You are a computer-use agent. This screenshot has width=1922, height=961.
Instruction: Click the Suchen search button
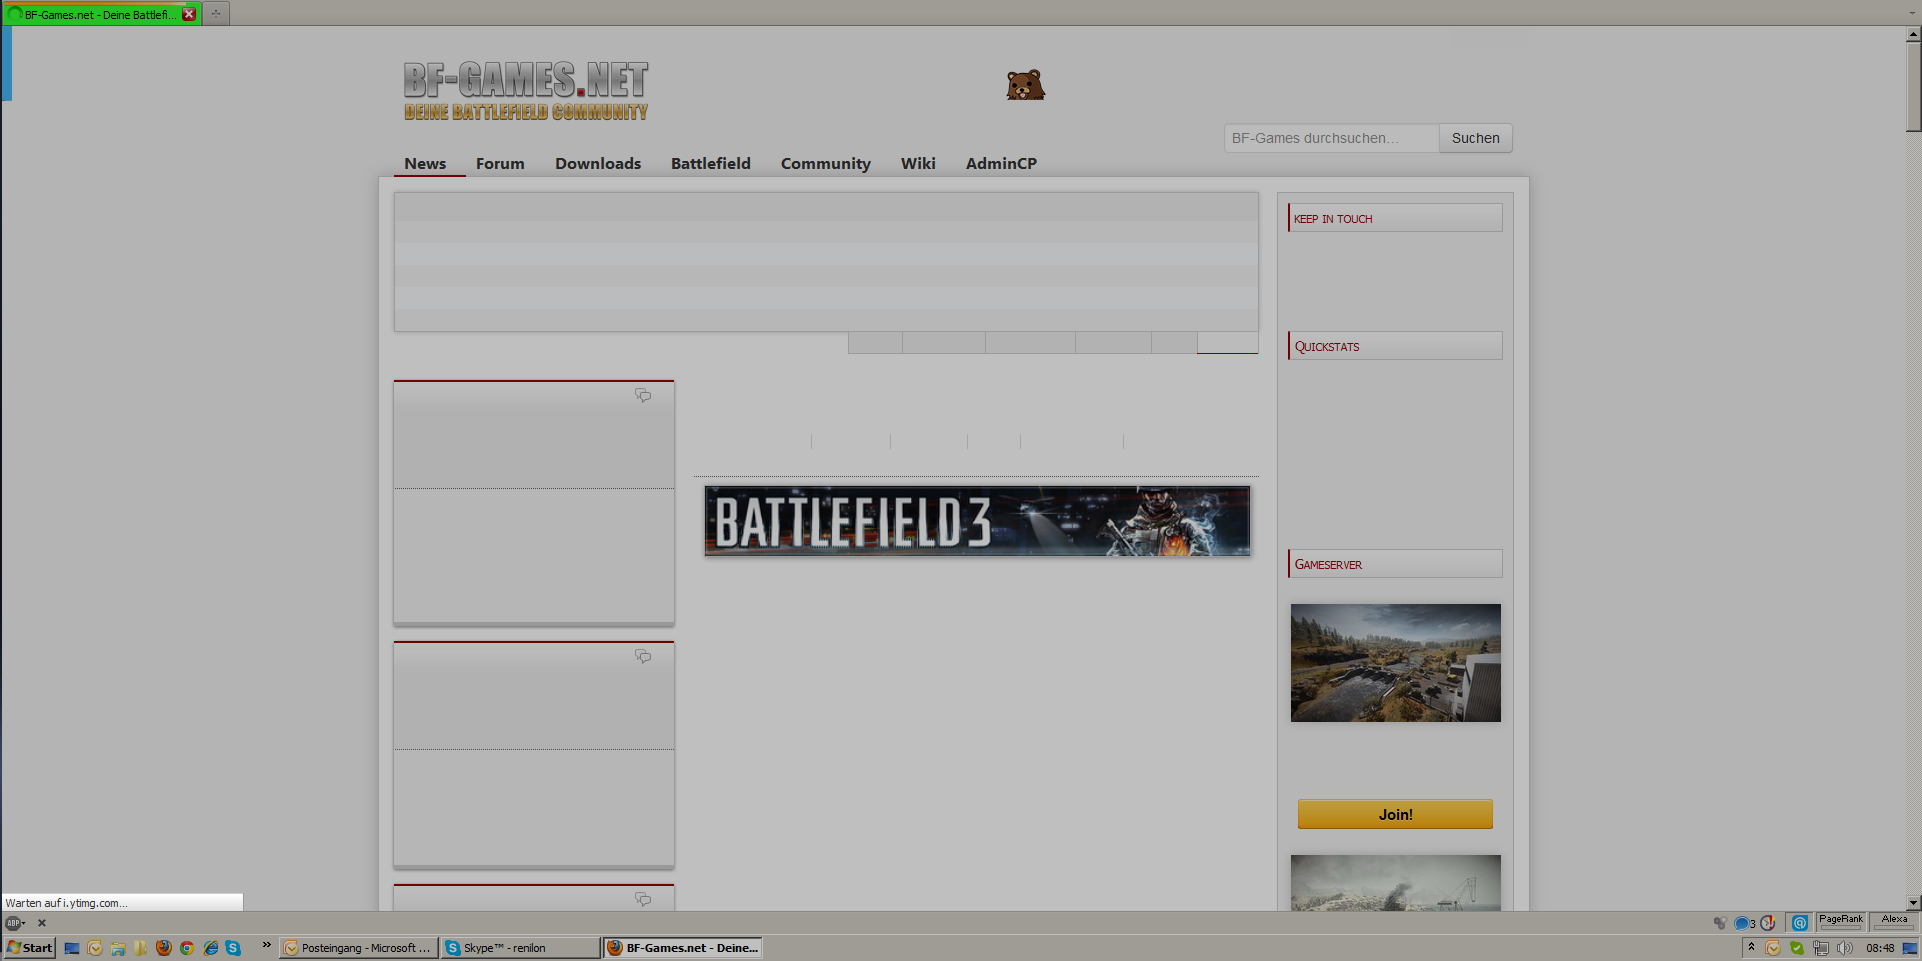point(1476,138)
